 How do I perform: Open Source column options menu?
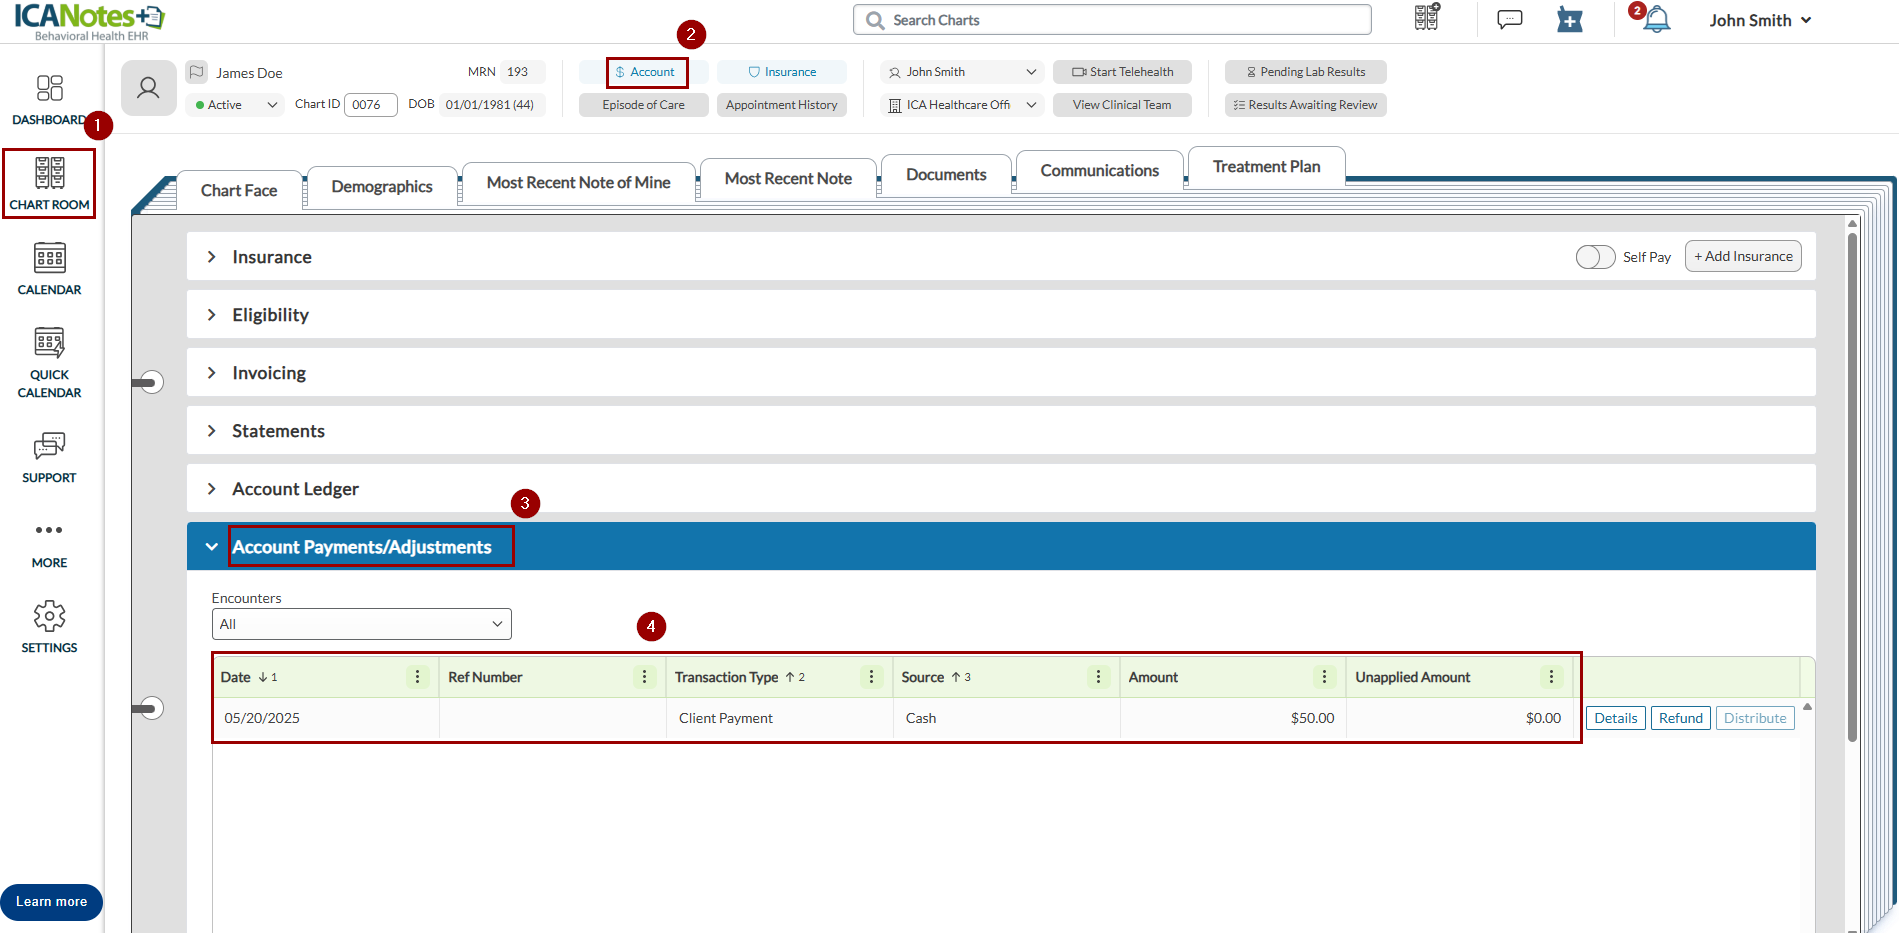tap(1099, 677)
